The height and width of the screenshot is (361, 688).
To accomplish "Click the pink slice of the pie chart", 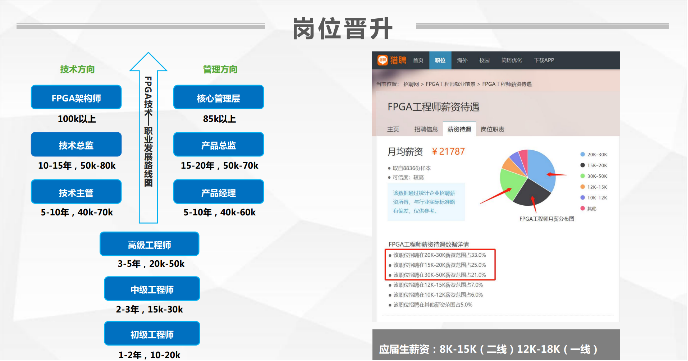I will click(x=523, y=156).
